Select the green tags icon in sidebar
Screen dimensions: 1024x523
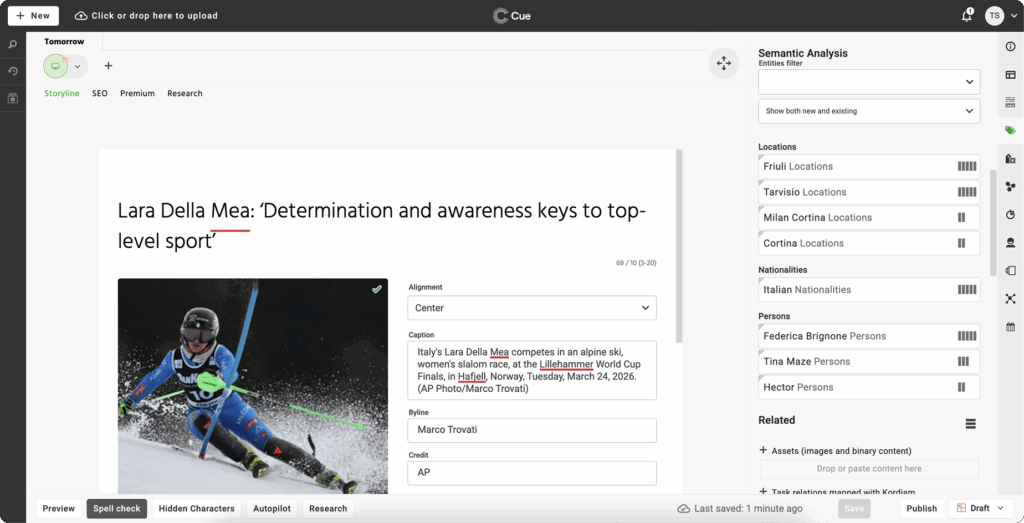[1010, 131]
